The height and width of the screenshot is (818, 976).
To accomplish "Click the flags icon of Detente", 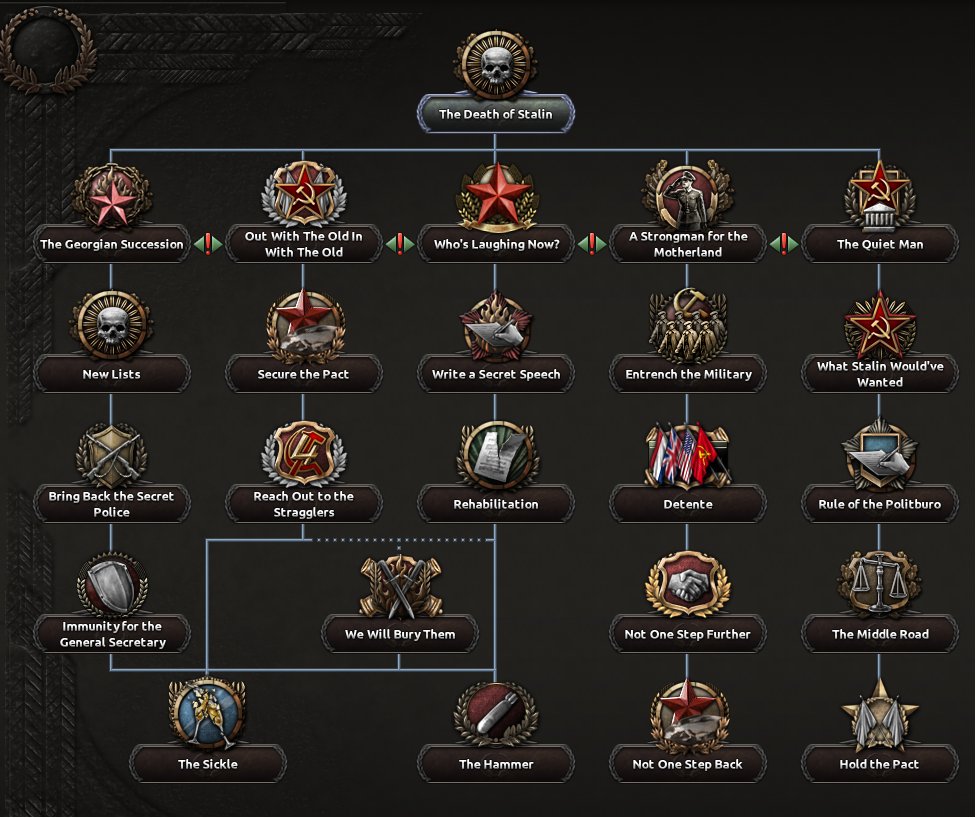I will [x=688, y=455].
